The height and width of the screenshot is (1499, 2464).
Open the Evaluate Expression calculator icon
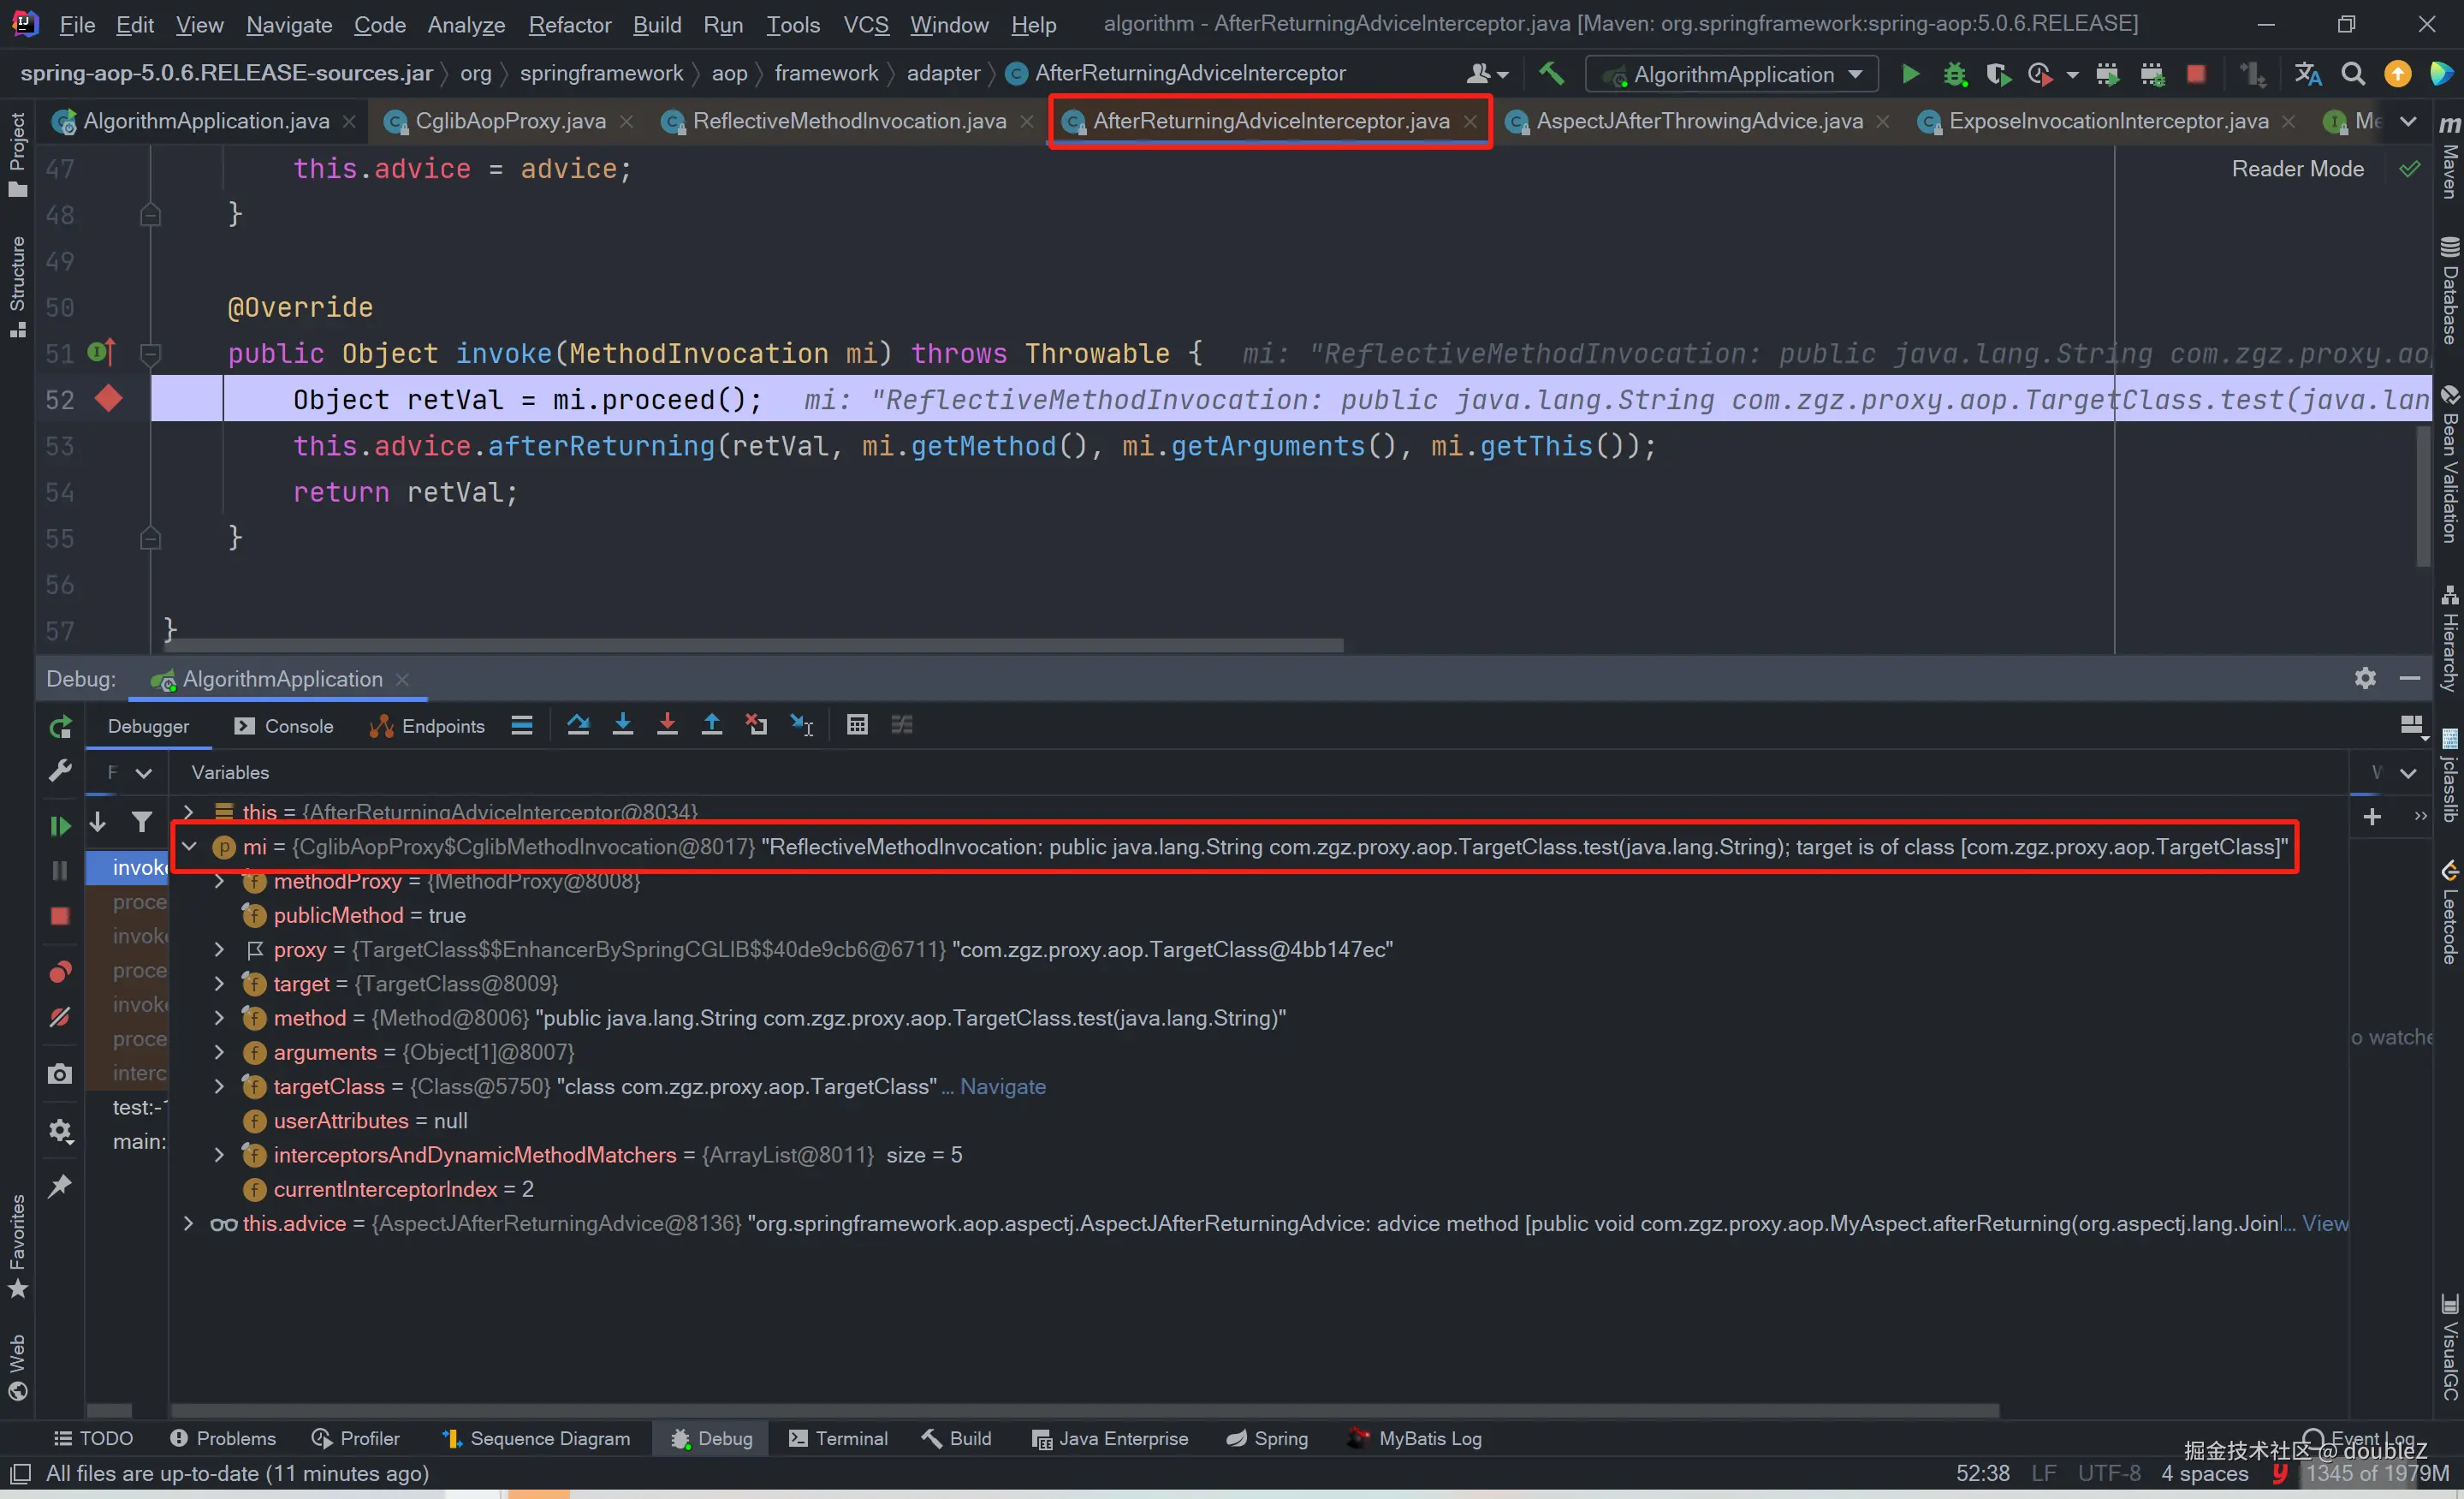pos(857,725)
